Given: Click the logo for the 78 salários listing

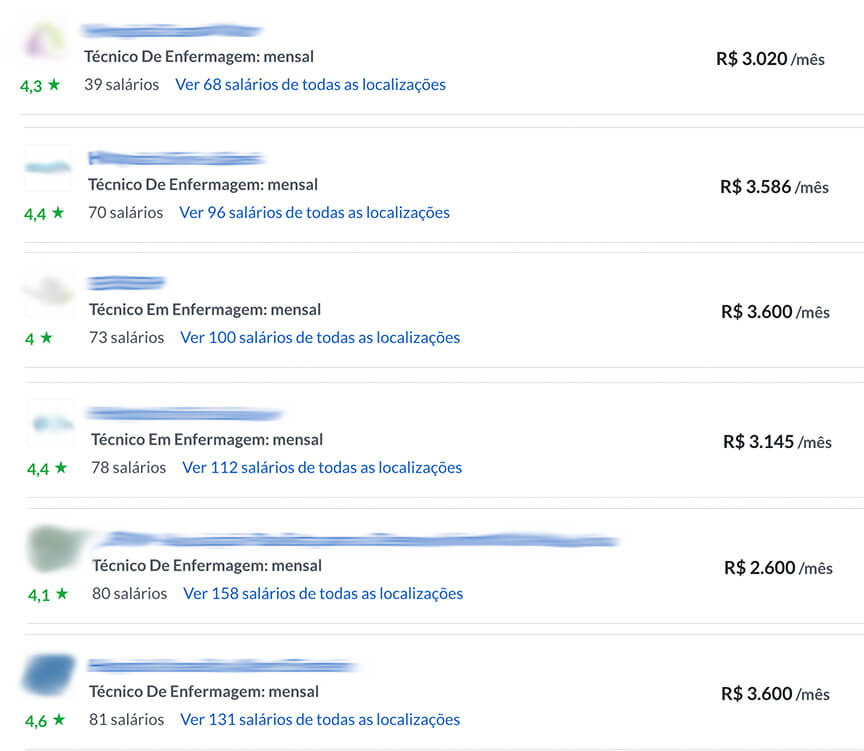Looking at the screenshot, I should [x=51, y=423].
